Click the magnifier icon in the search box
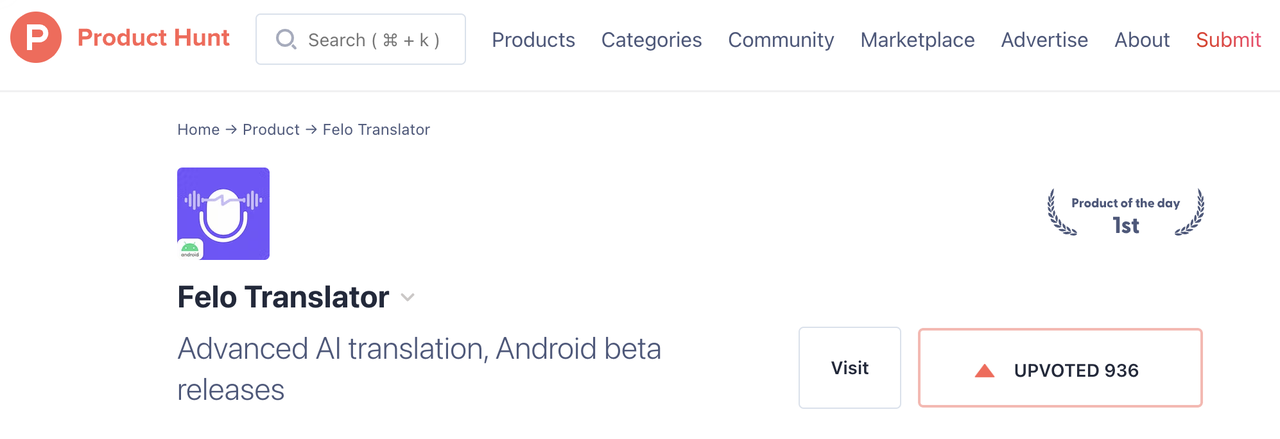Screen dimensions: 1280x439 (286, 39)
